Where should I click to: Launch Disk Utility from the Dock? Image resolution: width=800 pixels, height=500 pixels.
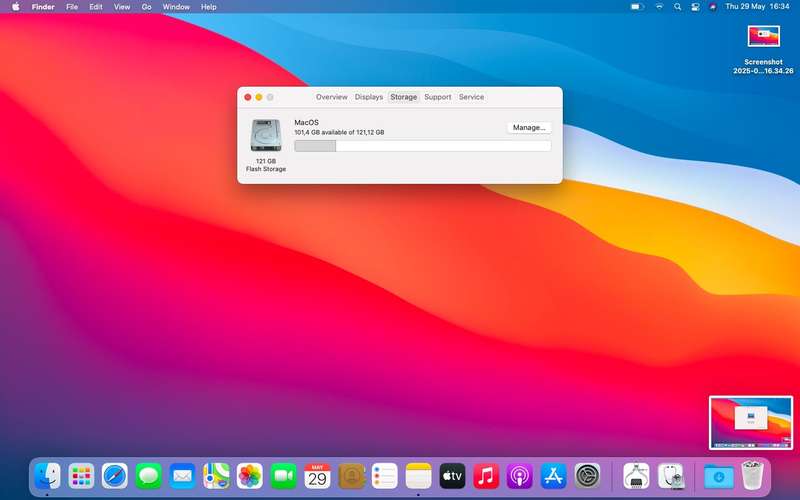[x=670, y=476]
